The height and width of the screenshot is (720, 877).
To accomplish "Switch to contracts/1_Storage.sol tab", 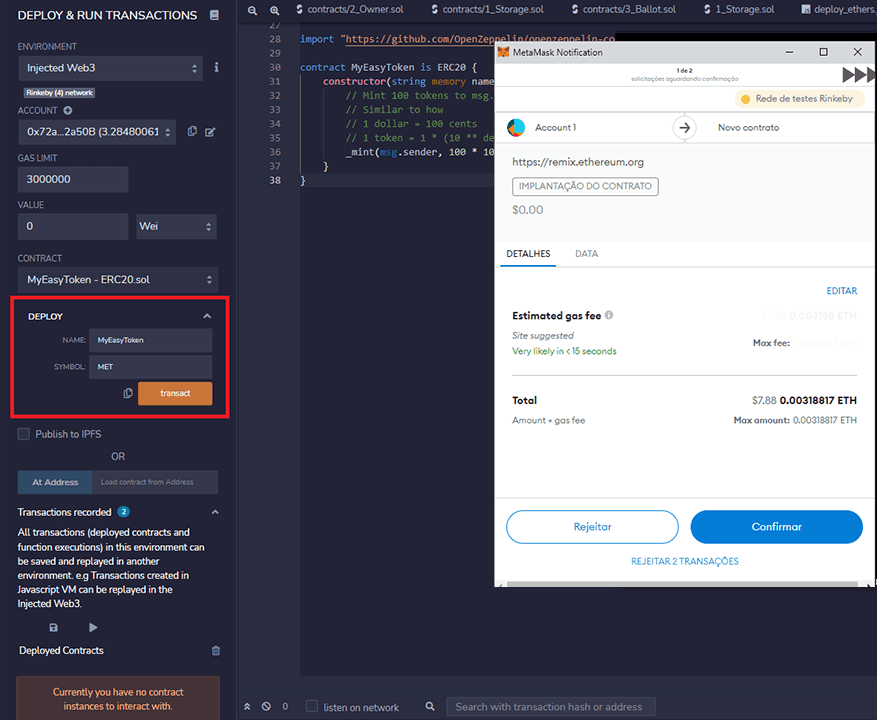I will pyautogui.click(x=489, y=9).
